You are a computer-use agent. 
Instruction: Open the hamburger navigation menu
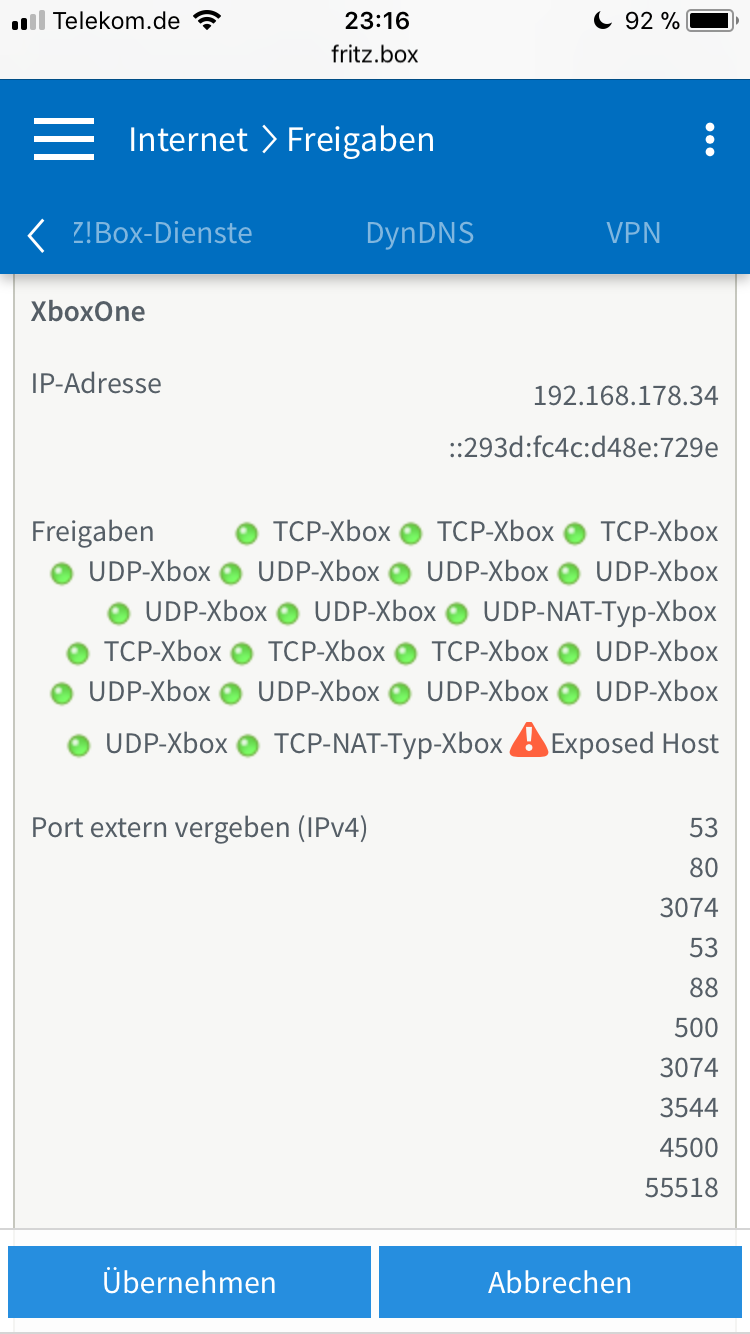tap(64, 139)
